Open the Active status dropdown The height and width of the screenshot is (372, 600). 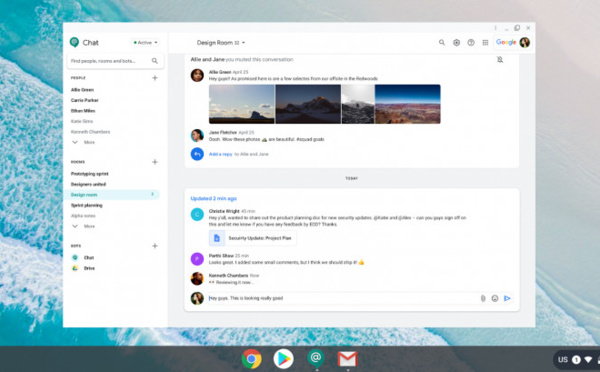pos(145,42)
